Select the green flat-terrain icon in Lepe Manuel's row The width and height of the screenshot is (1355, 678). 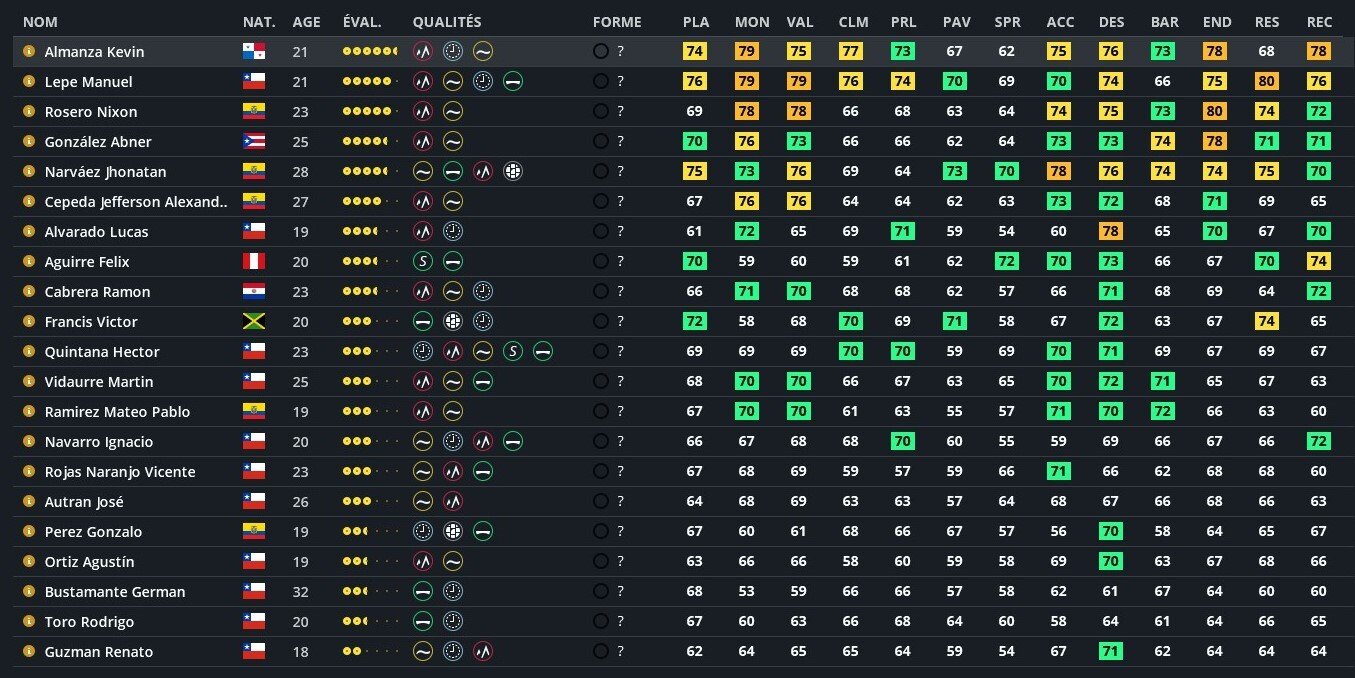pos(513,82)
